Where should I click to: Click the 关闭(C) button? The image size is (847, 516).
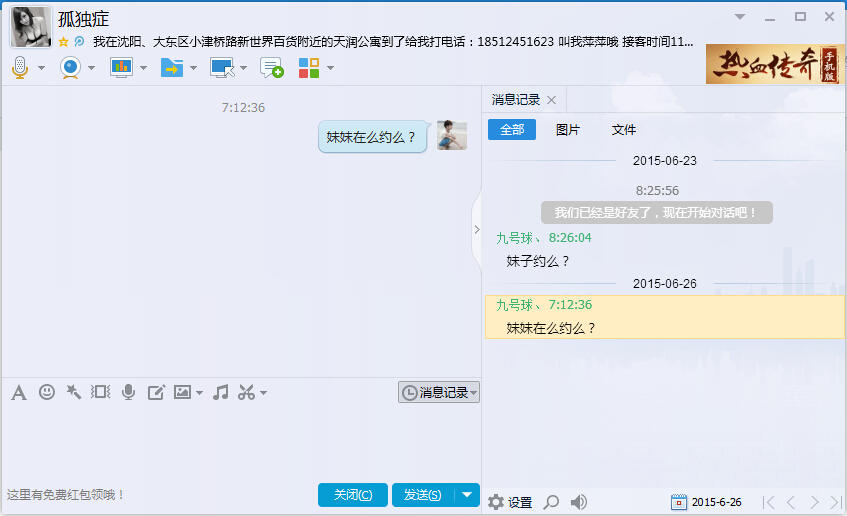point(353,495)
